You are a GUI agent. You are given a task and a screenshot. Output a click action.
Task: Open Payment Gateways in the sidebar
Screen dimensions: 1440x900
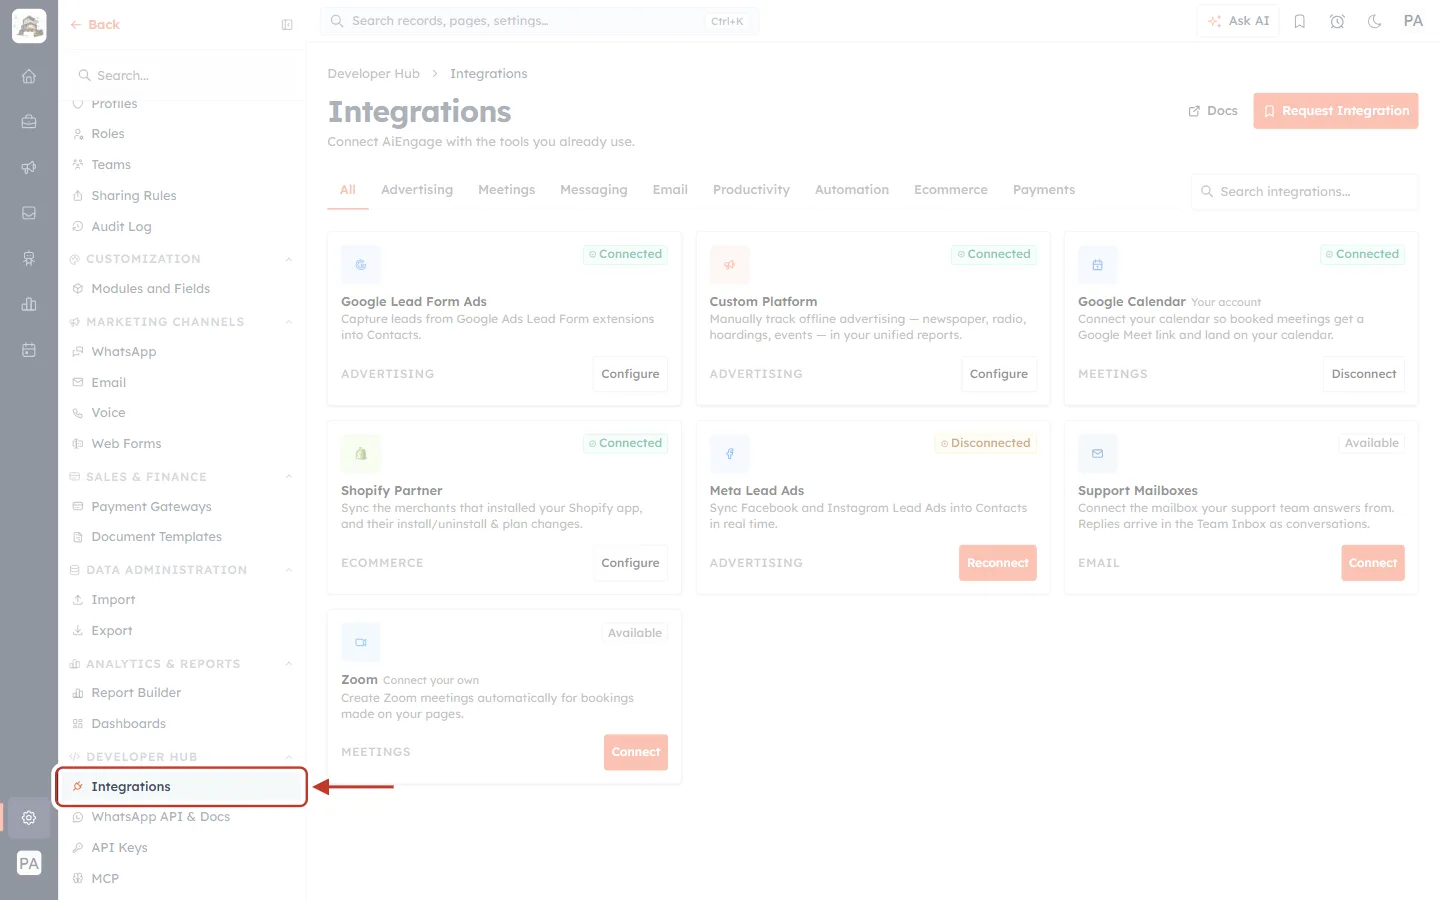click(151, 507)
